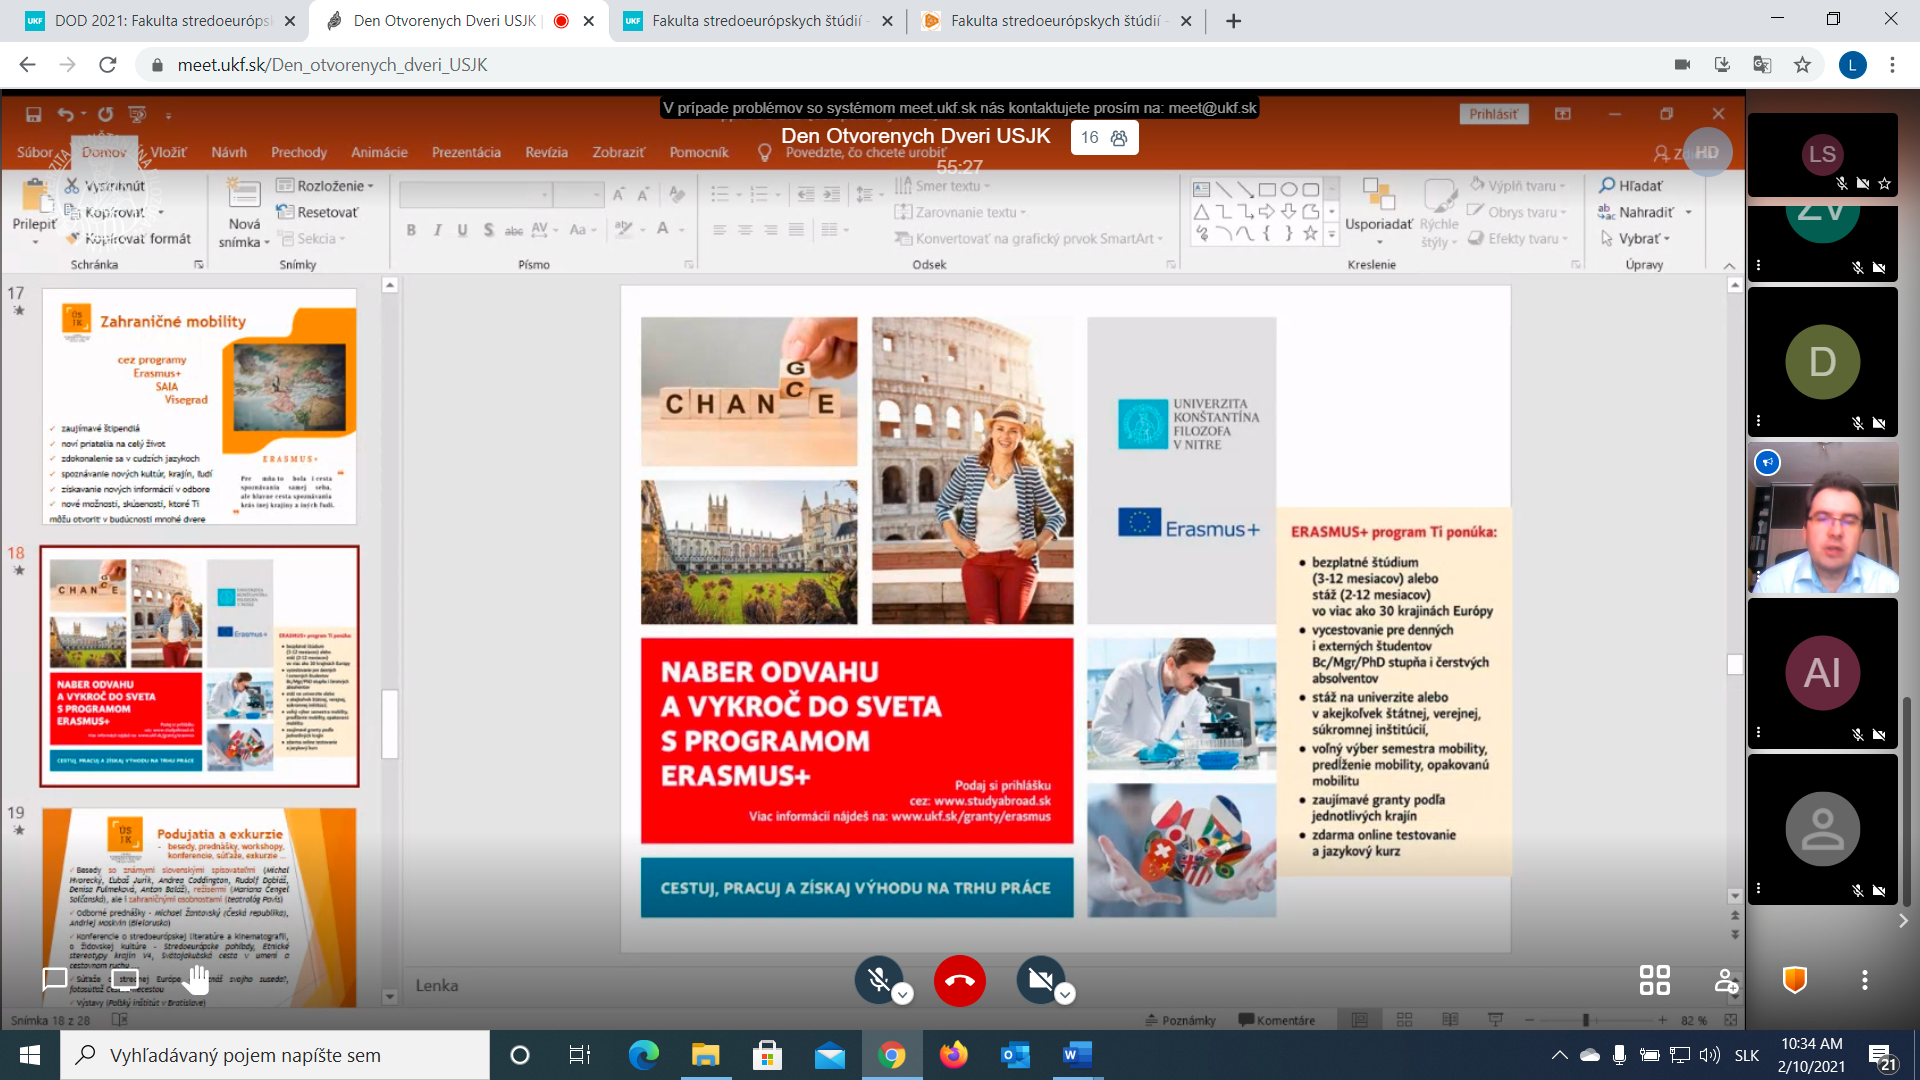Collapse the ribbon with caret arrow

tap(1729, 265)
